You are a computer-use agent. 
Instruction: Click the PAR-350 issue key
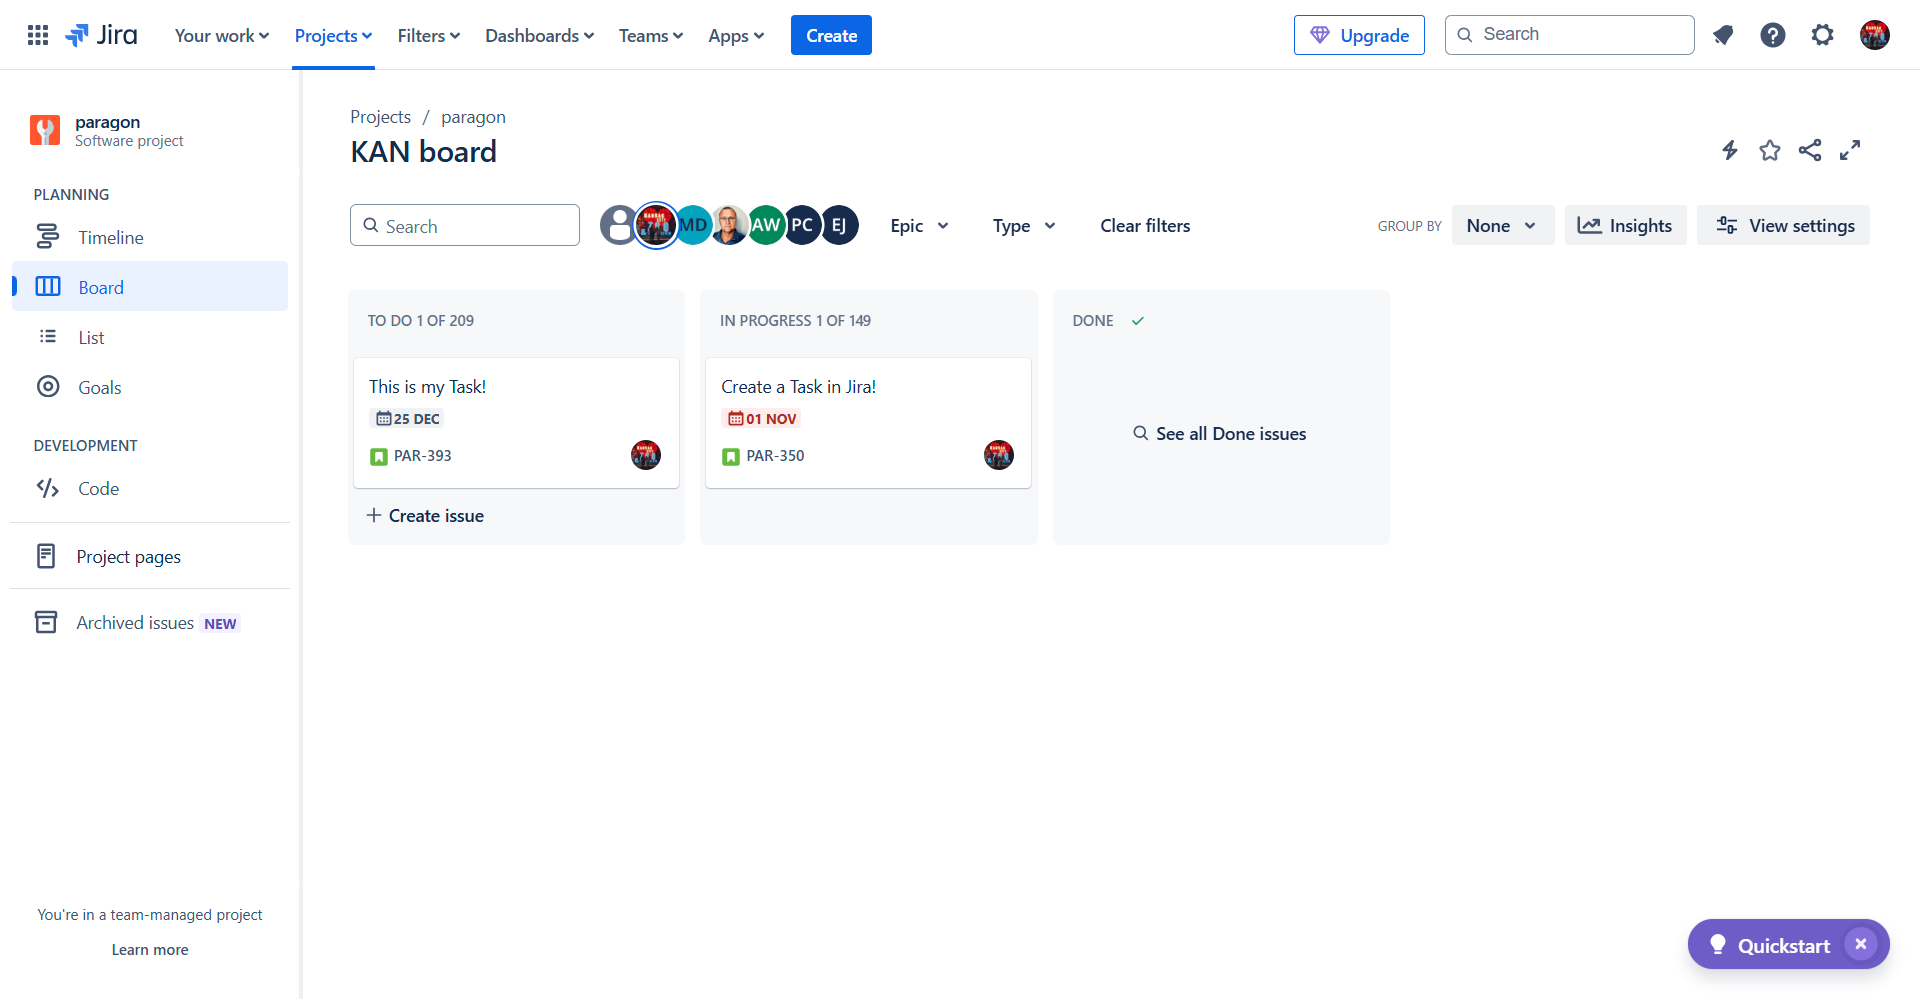[775, 456]
